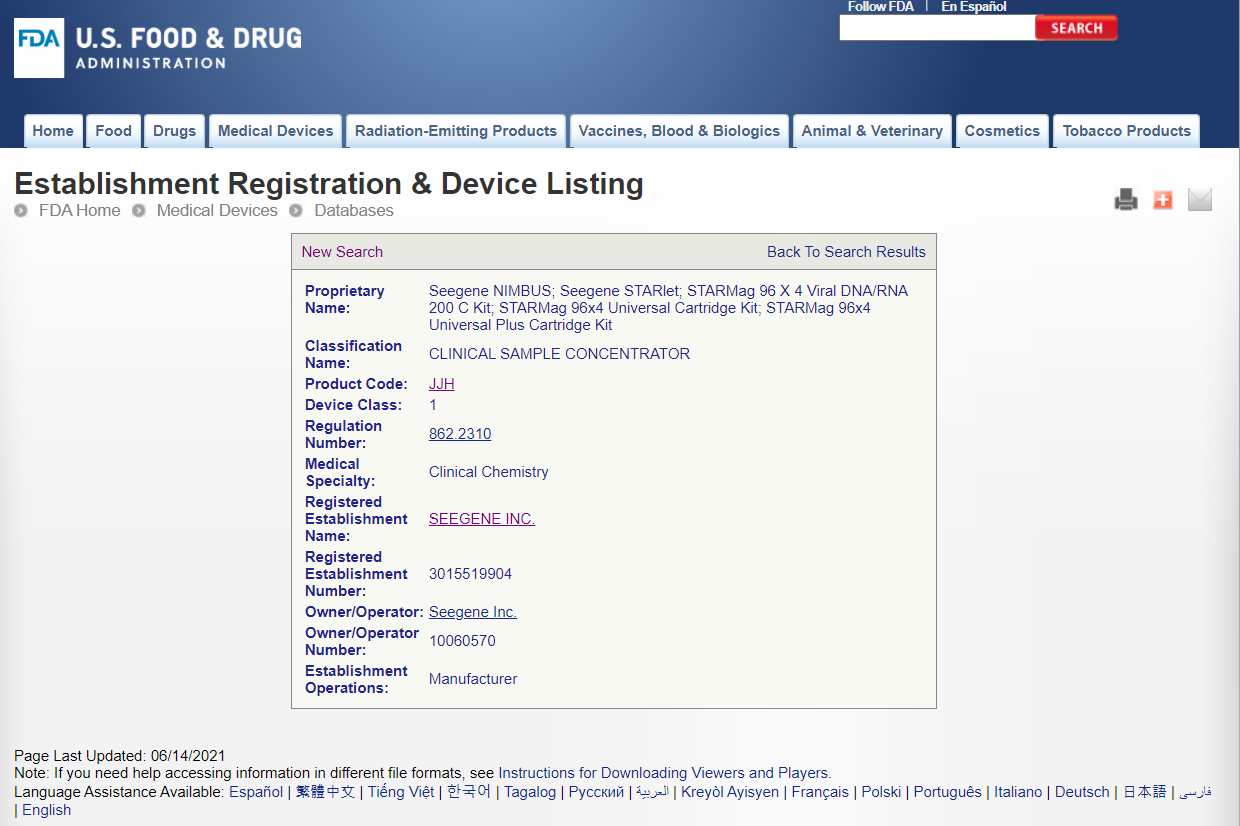This screenshot has height=826, width=1240.
Task: Go to the Databases breadcrumb
Action: click(354, 211)
